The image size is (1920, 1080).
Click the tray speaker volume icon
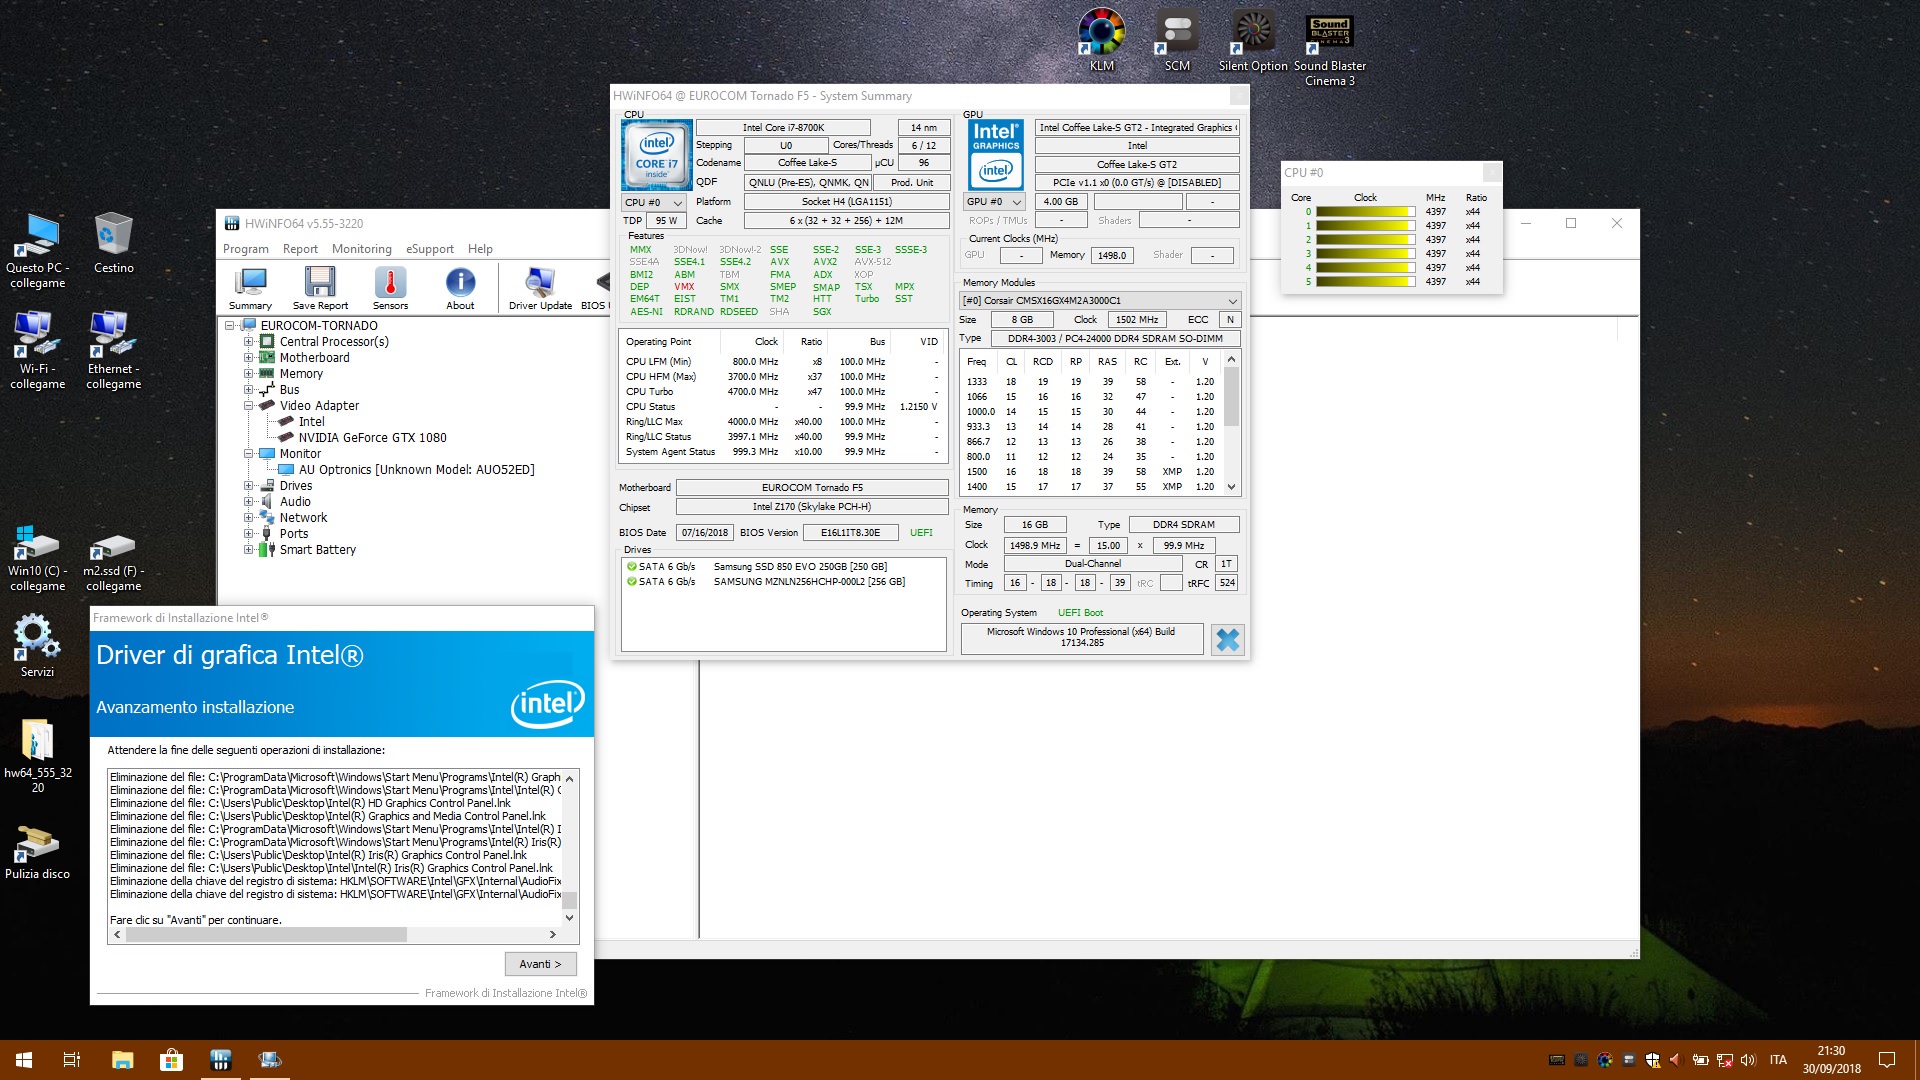tap(1748, 1060)
